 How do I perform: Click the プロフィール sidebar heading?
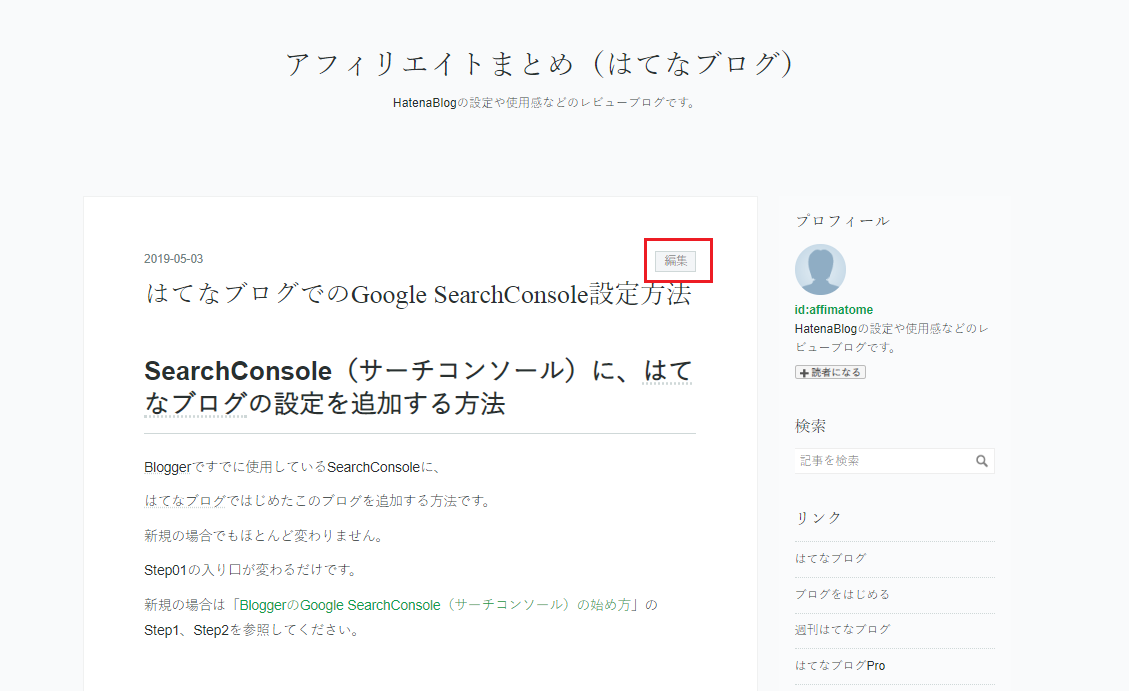pos(842,221)
